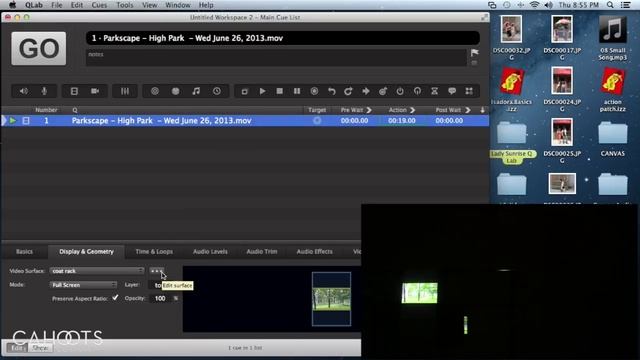
Task: Add a Script cue, last toolbar icon
Action: click(x=469, y=91)
